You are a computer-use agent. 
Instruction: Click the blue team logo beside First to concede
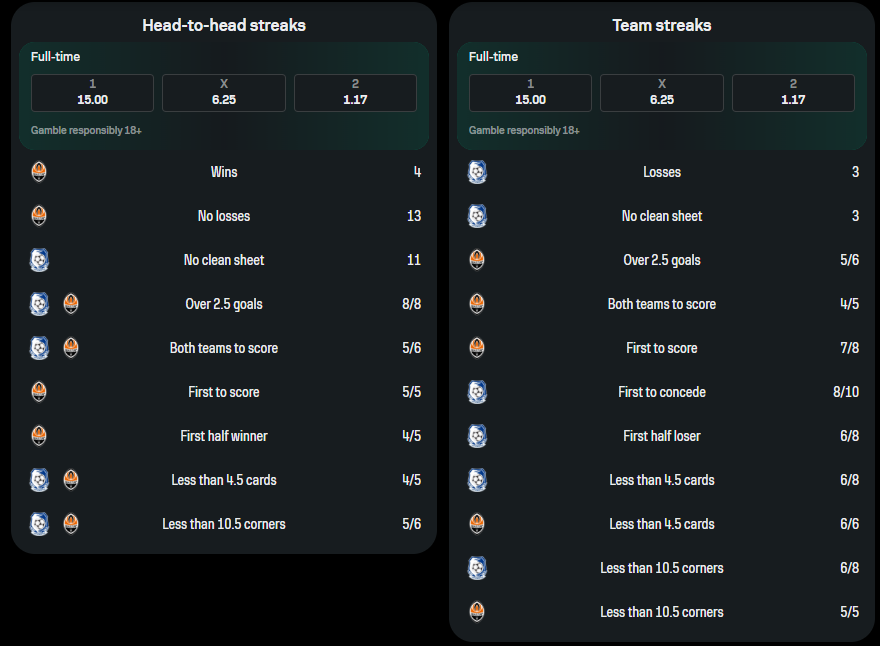click(477, 392)
